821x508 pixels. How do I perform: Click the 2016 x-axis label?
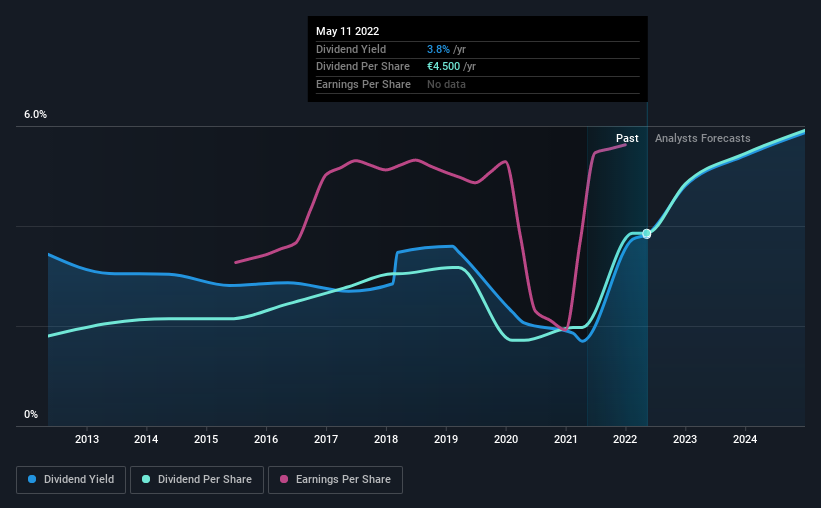(266, 439)
